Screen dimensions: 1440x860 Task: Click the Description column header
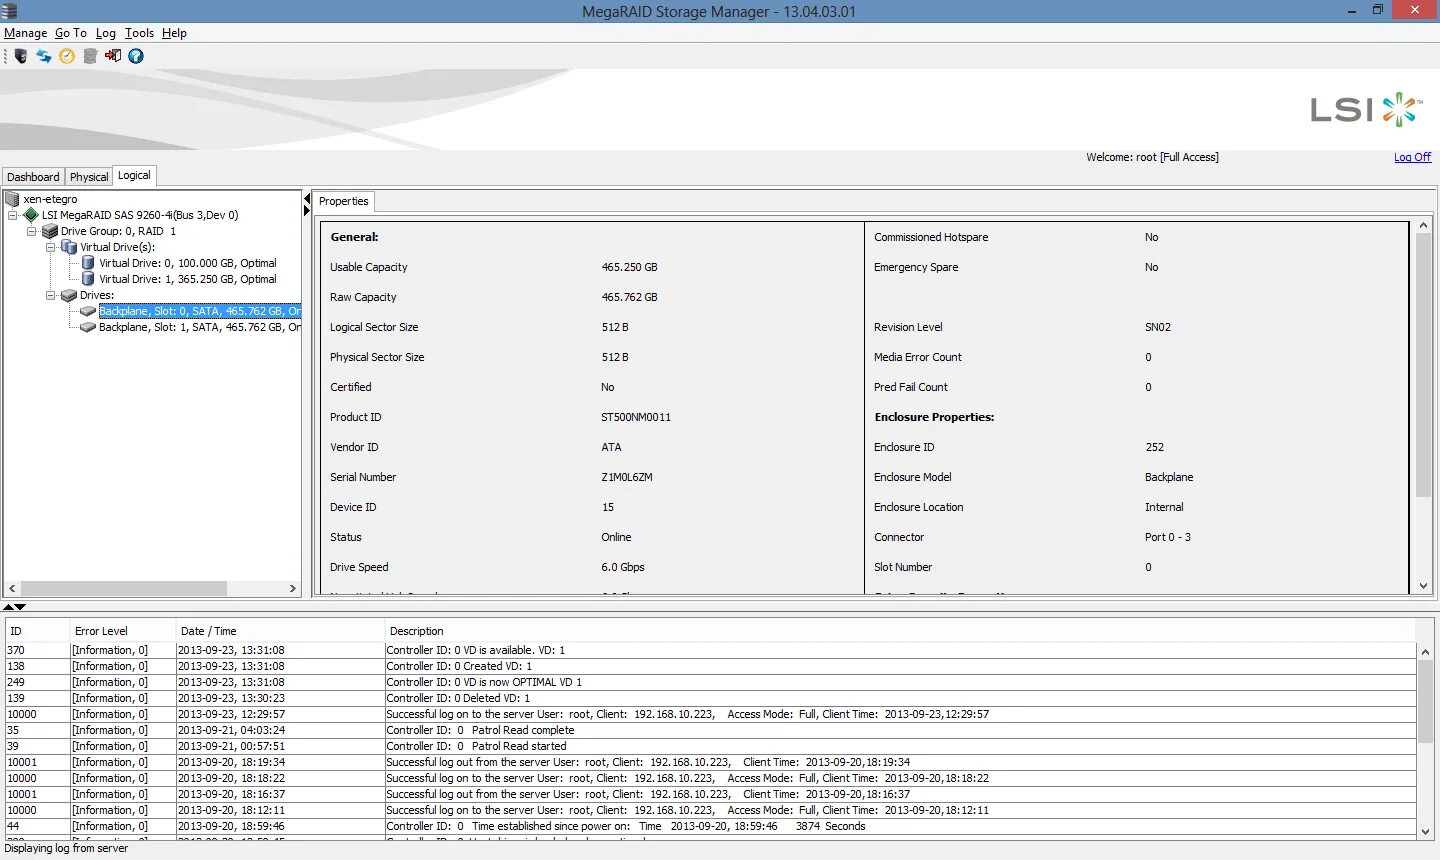[900, 631]
